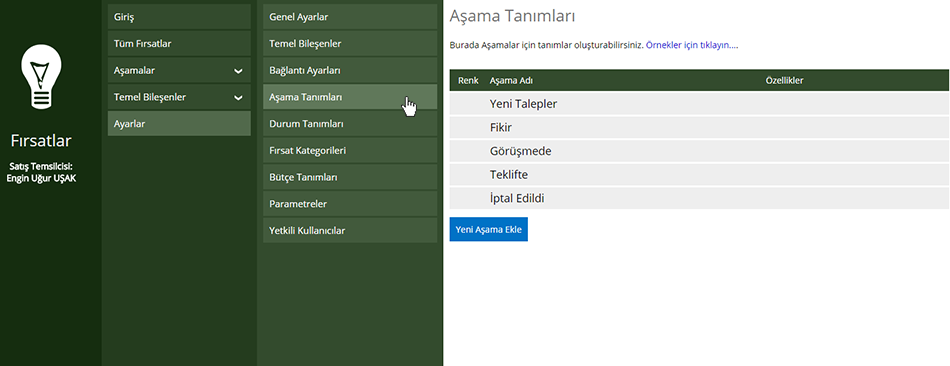
Task: Expand the Aşamalar chevron arrow
Action: (238, 71)
